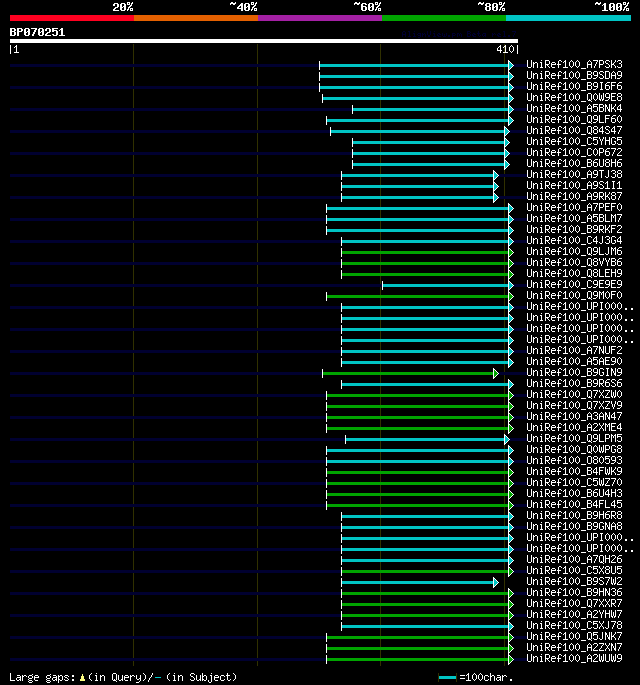This screenshot has width=640, height=685.
Task: Open hit UniRef100_B9HN36
Action: pyautogui.click(x=574, y=593)
